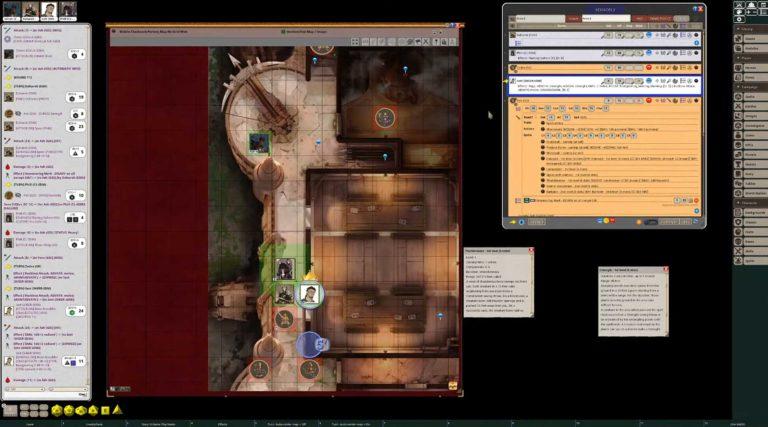Open gear options icon at top right

[739, 20]
